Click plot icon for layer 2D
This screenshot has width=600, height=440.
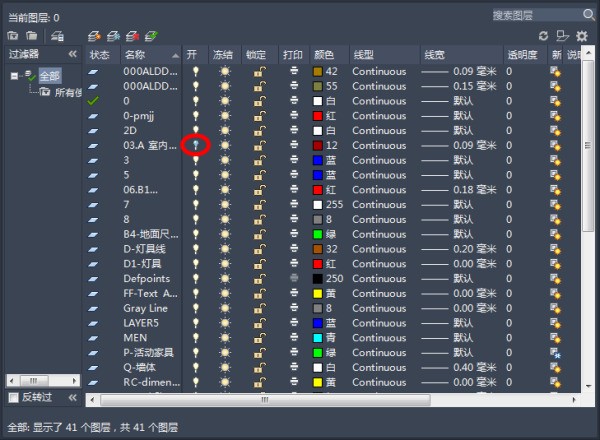click(294, 130)
